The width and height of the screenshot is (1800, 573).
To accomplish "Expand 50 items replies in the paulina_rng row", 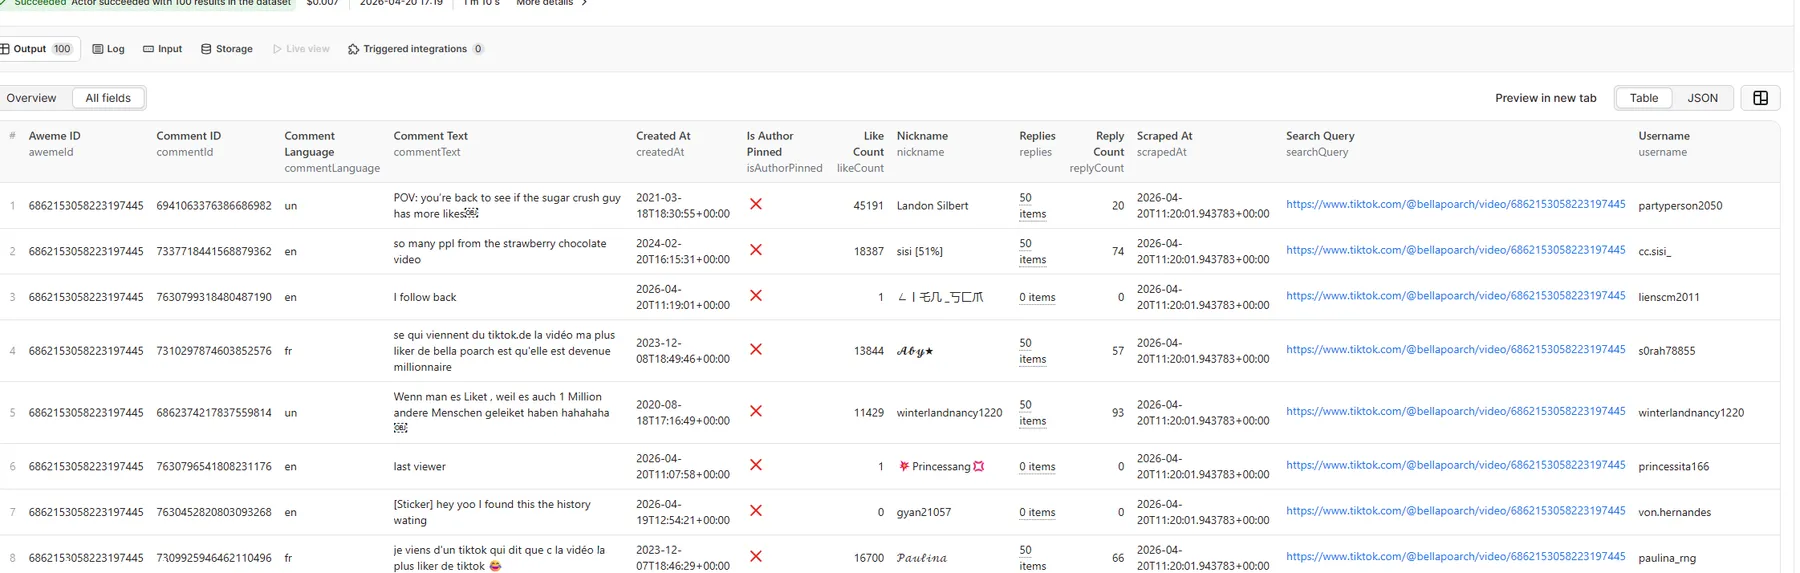I will [x=1032, y=558].
